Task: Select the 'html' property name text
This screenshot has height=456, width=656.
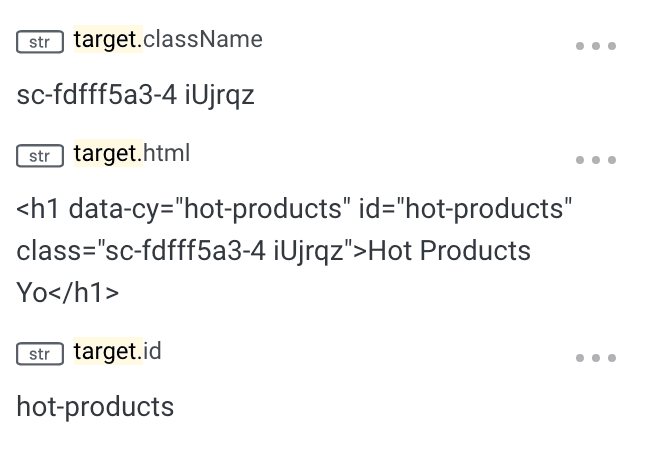Action: [167, 154]
